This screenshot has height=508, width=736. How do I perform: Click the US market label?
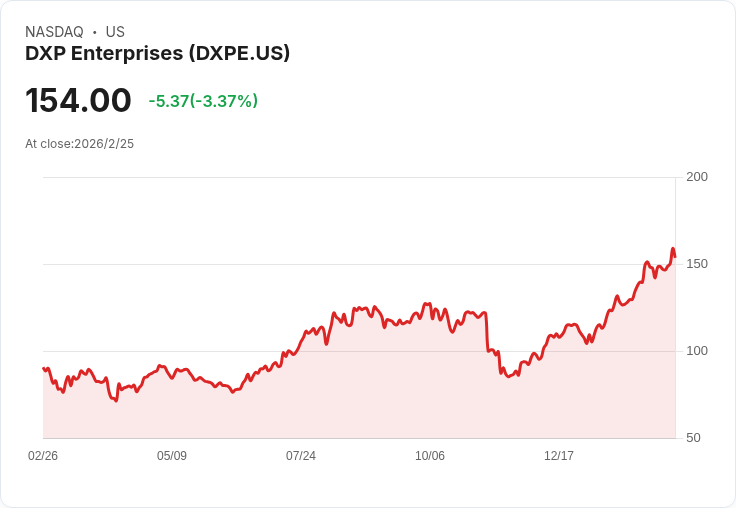pyautogui.click(x=115, y=32)
